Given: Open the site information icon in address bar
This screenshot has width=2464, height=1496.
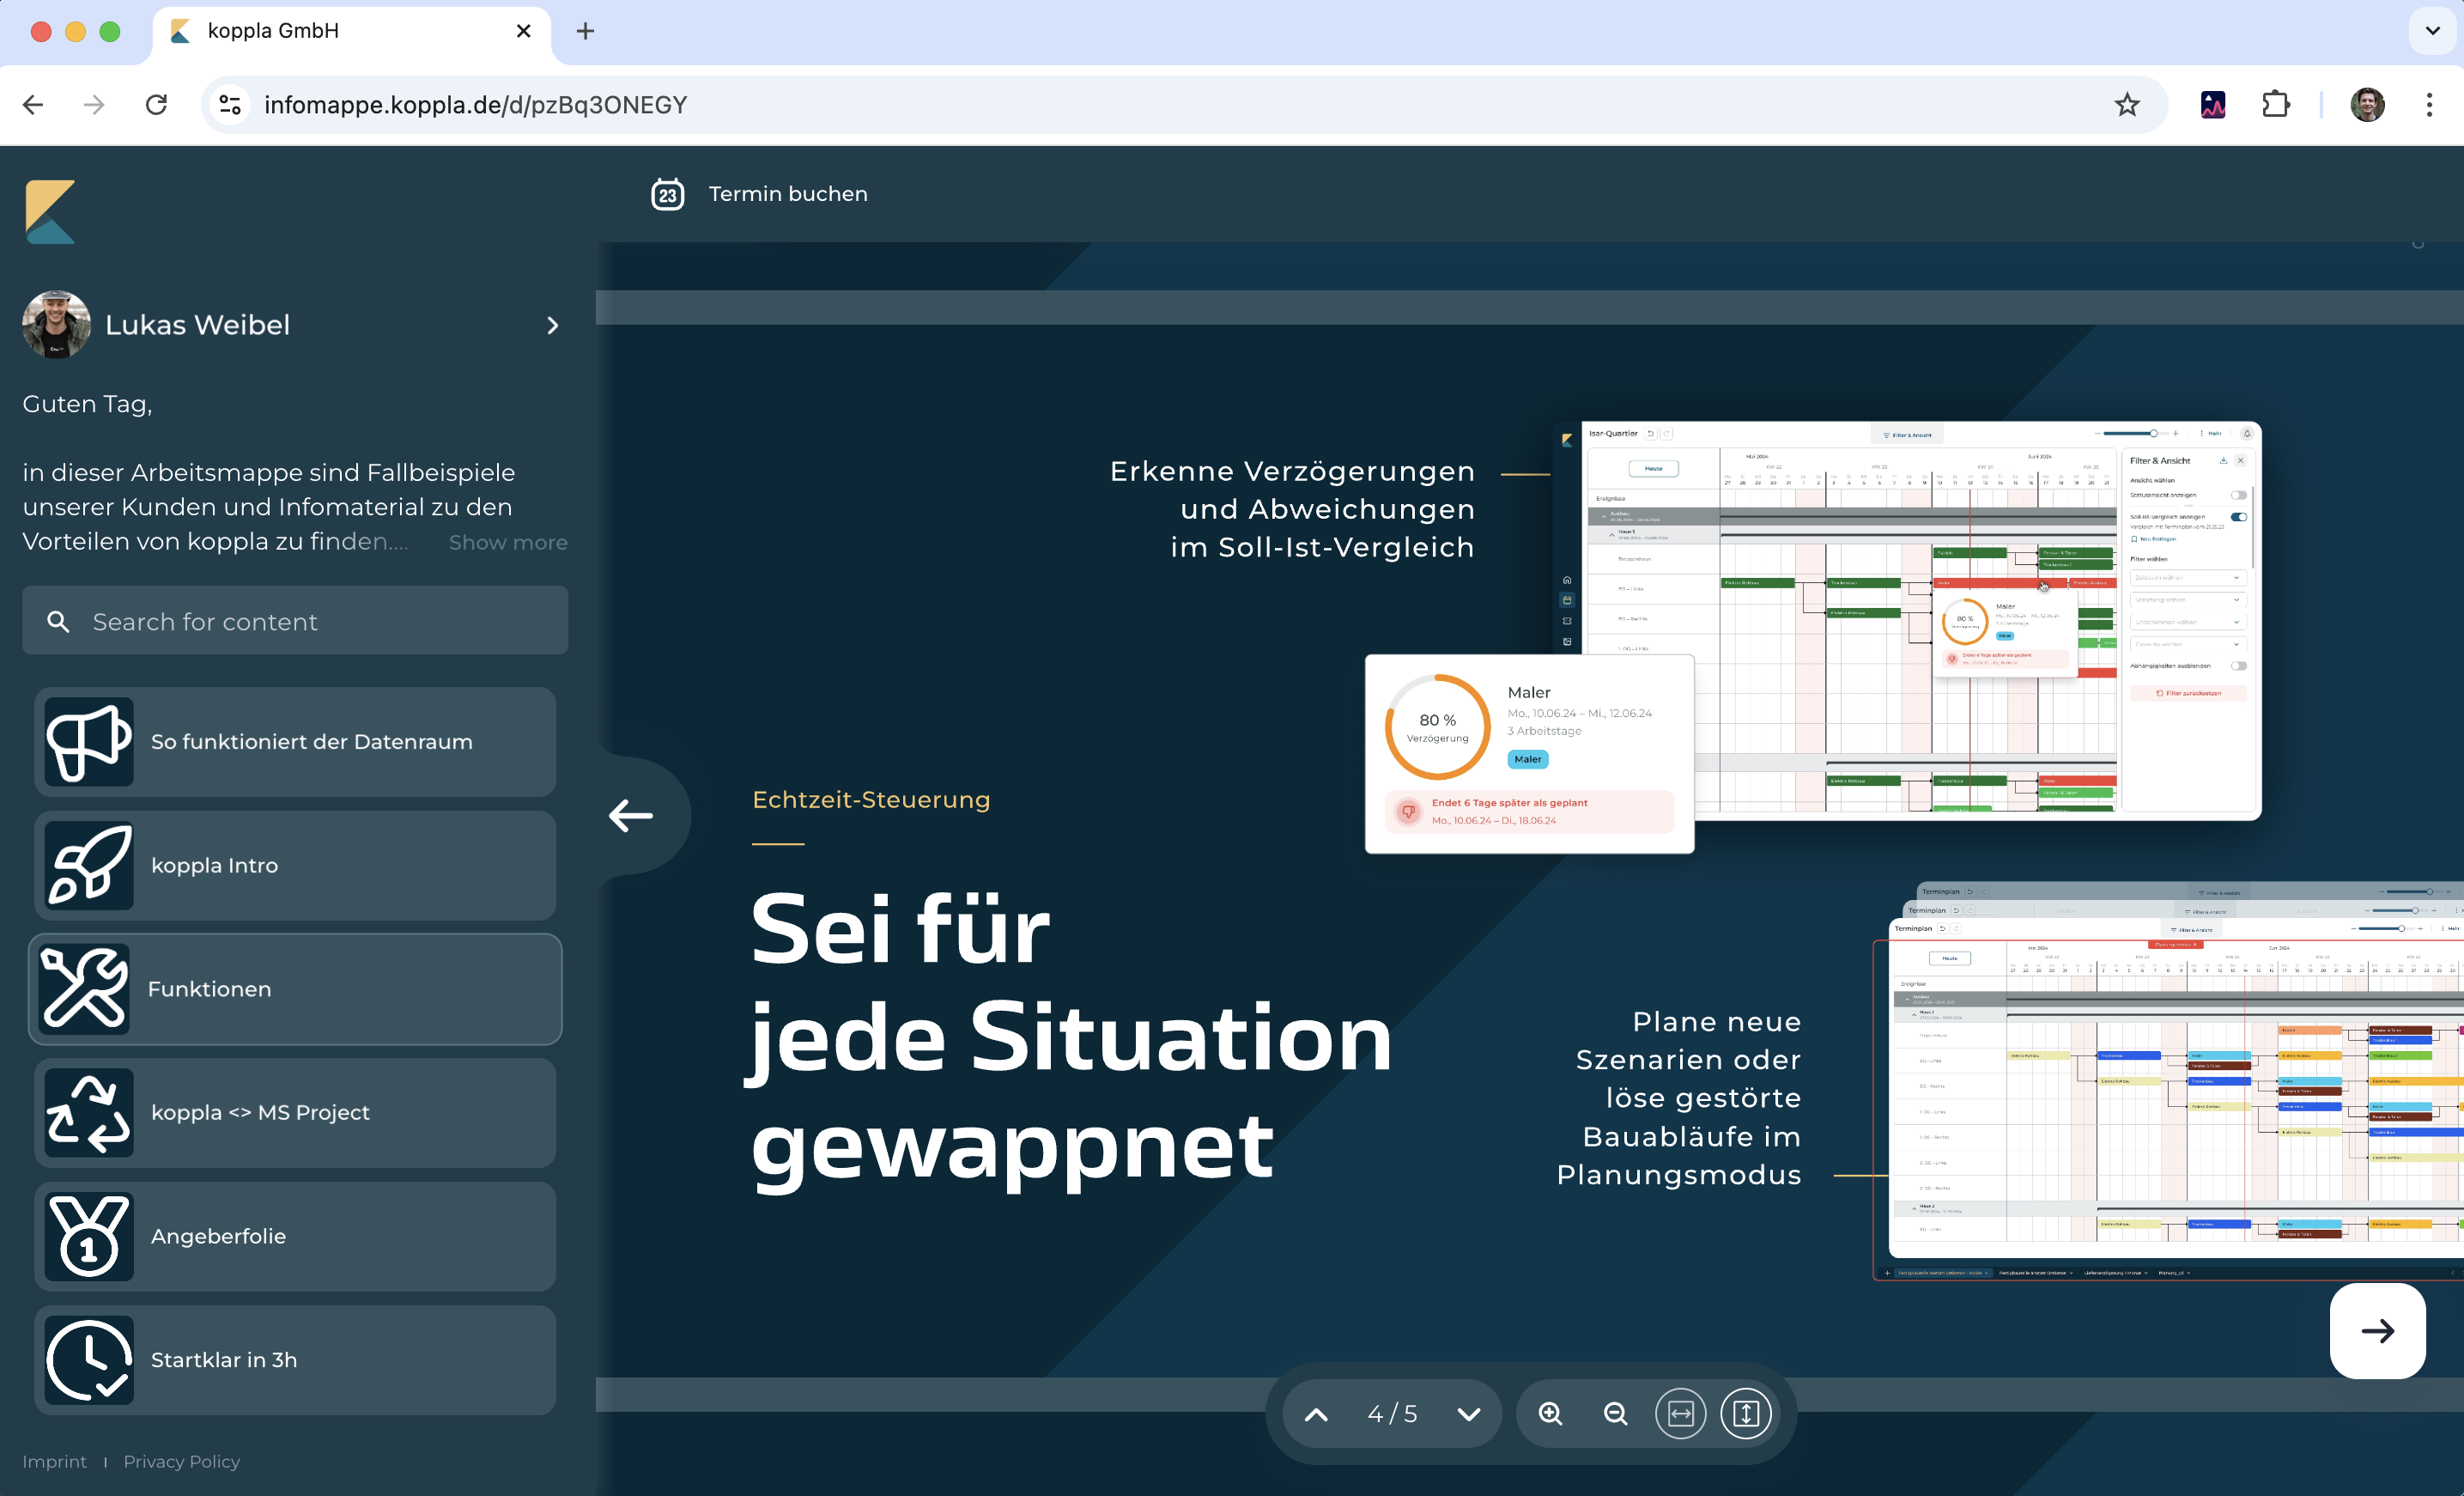Looking at the screenshot, I should (230, 105).
